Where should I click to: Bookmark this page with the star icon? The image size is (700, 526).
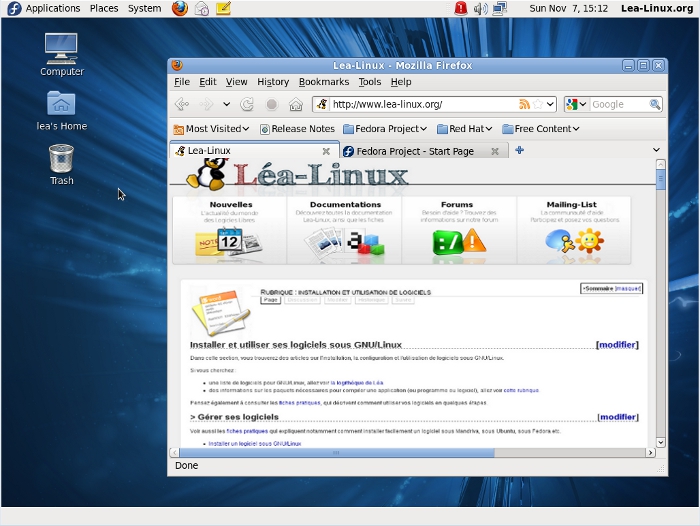click(x=538, y=104)
